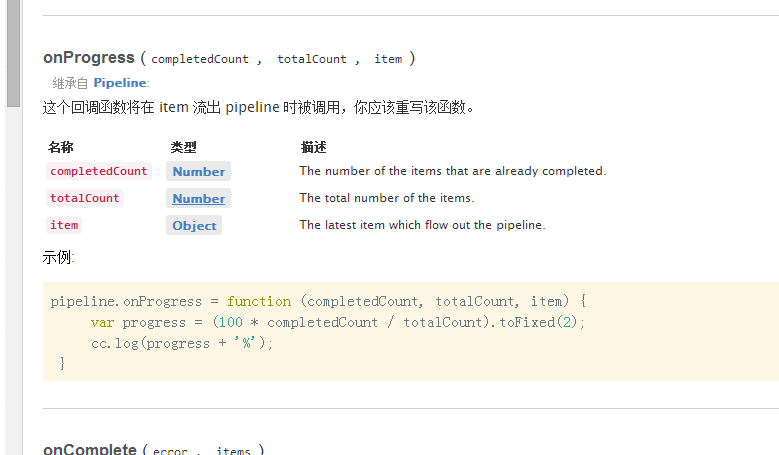The width and height of the screenshot is (779, 455).
Task: Click description 'The latest item which flow out'
Action: tap(422, 225)
